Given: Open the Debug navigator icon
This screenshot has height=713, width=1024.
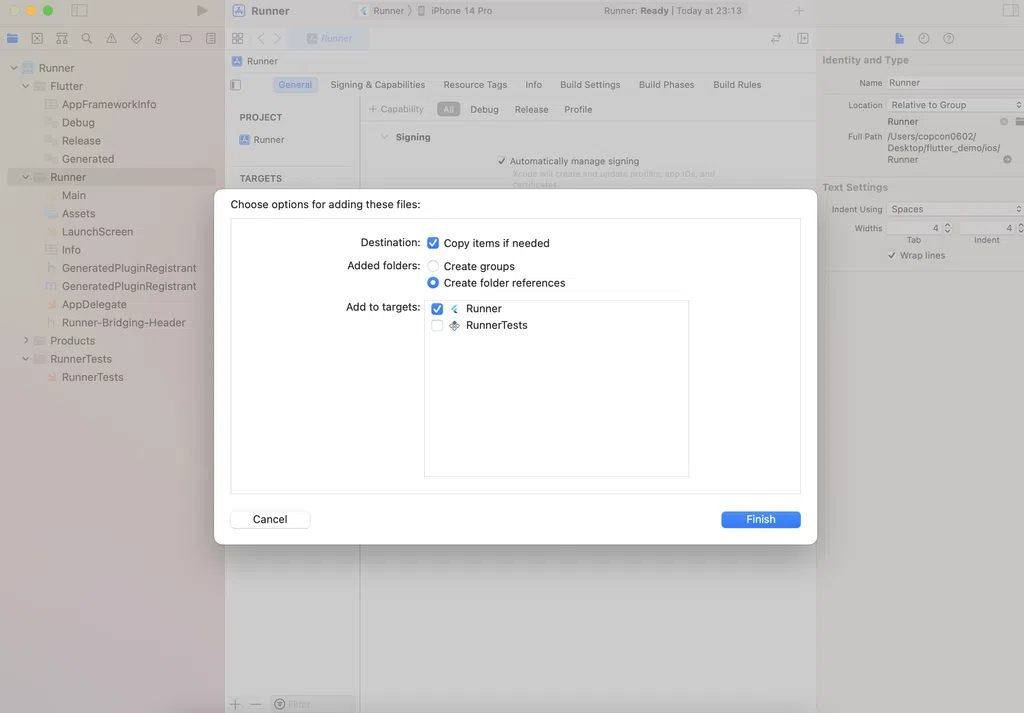Looking at the screenshot, I should (x=161, y=39).
